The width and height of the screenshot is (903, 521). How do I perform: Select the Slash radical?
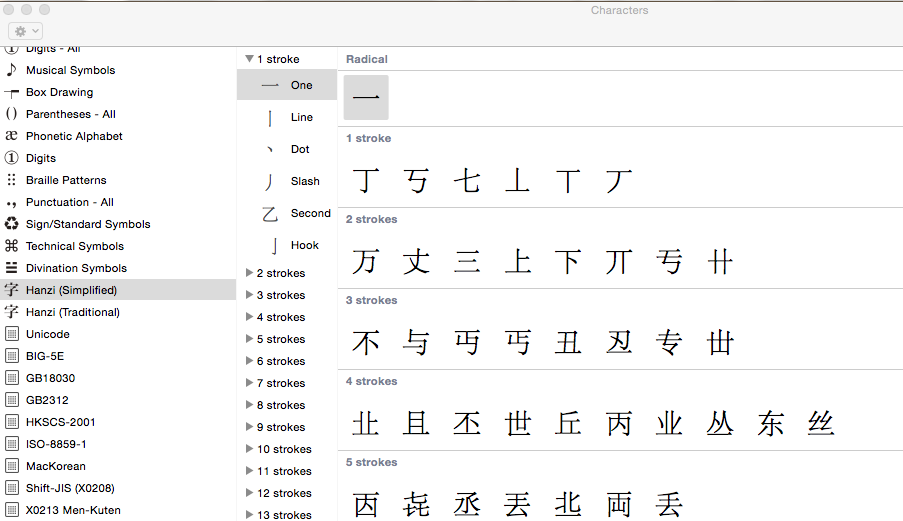pyautogui.click(x=304, y=181)
